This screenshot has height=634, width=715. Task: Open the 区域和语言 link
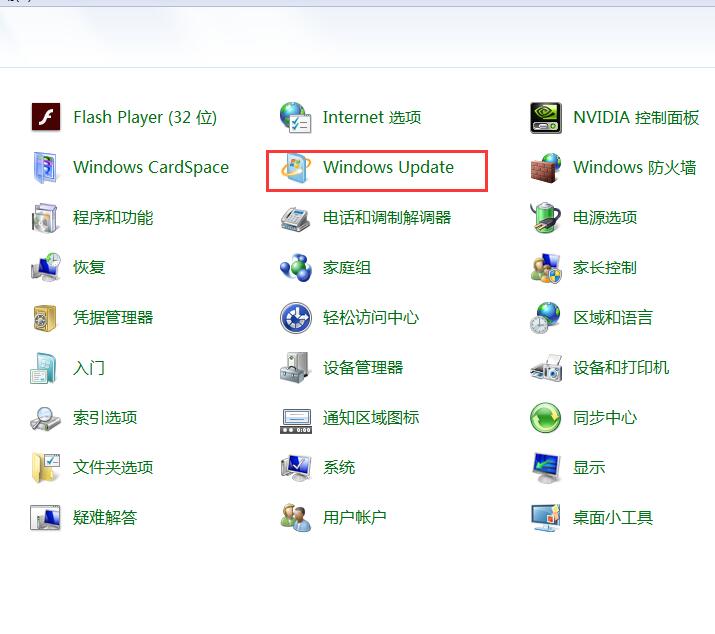(613, 317)
